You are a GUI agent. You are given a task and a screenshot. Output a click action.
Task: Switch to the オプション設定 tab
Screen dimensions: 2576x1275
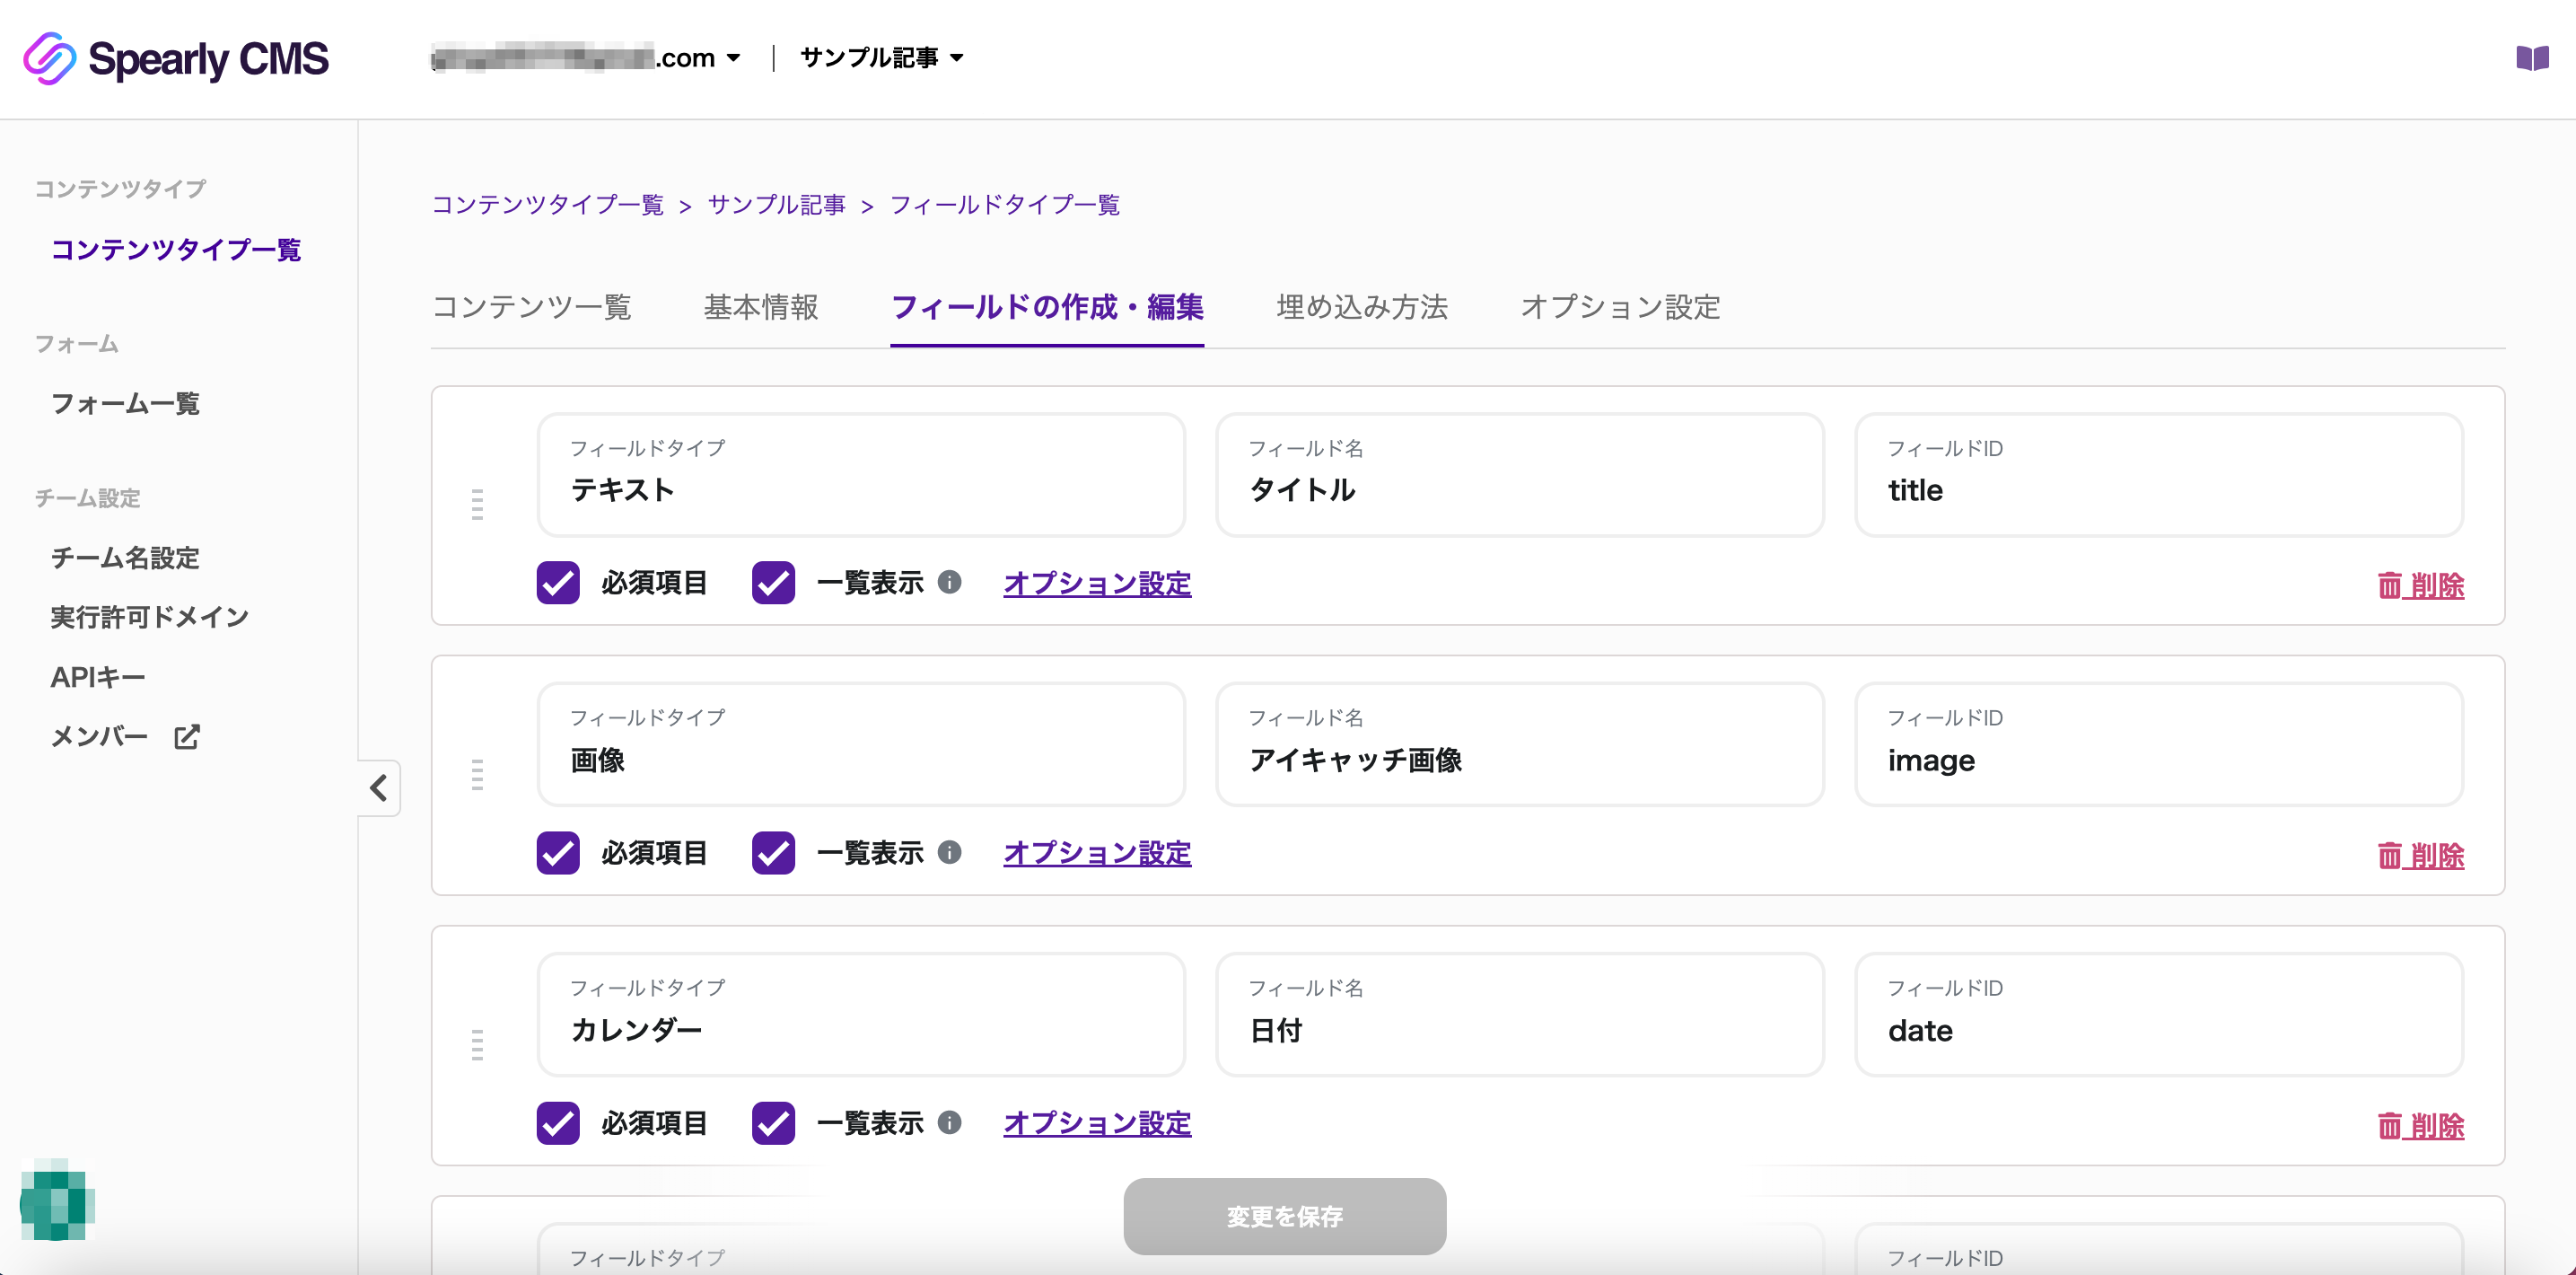click(x=1620, y=307)
